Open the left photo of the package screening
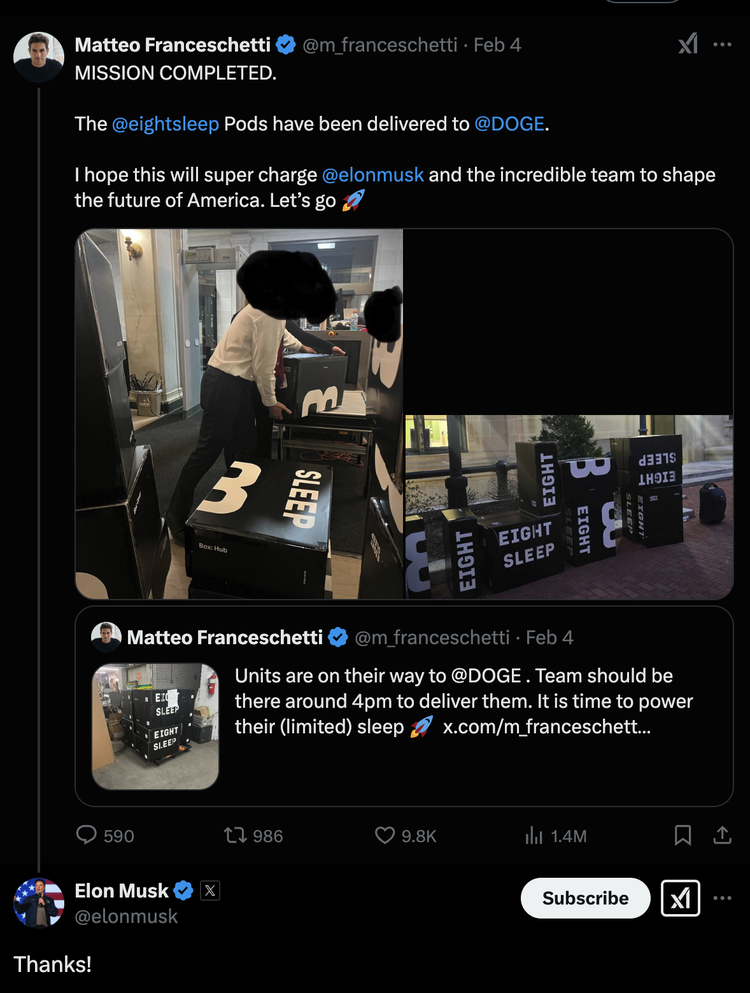Screen dimensions: 750x993 coord(239,414)
